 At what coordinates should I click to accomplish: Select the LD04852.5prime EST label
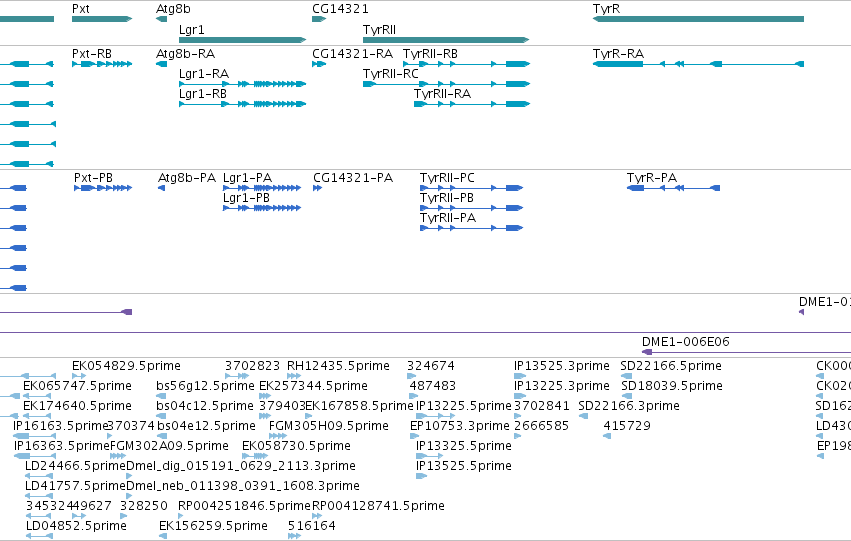[x=76, y=526]
